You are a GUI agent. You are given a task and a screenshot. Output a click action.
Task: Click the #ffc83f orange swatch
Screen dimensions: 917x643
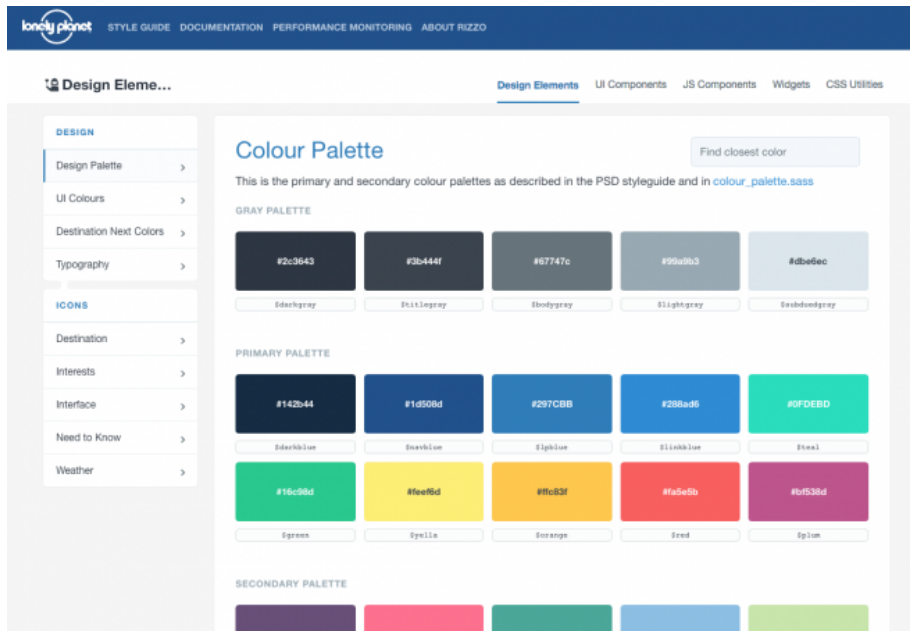pyautogui.click(x=551, y=491)
